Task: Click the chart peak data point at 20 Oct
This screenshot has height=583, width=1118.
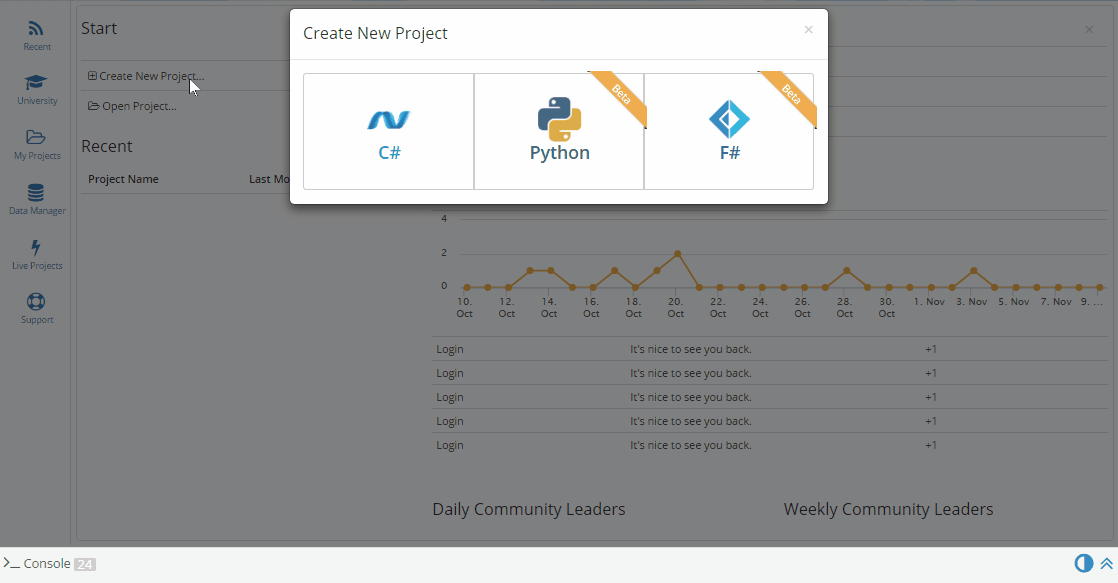Action: 677,254
